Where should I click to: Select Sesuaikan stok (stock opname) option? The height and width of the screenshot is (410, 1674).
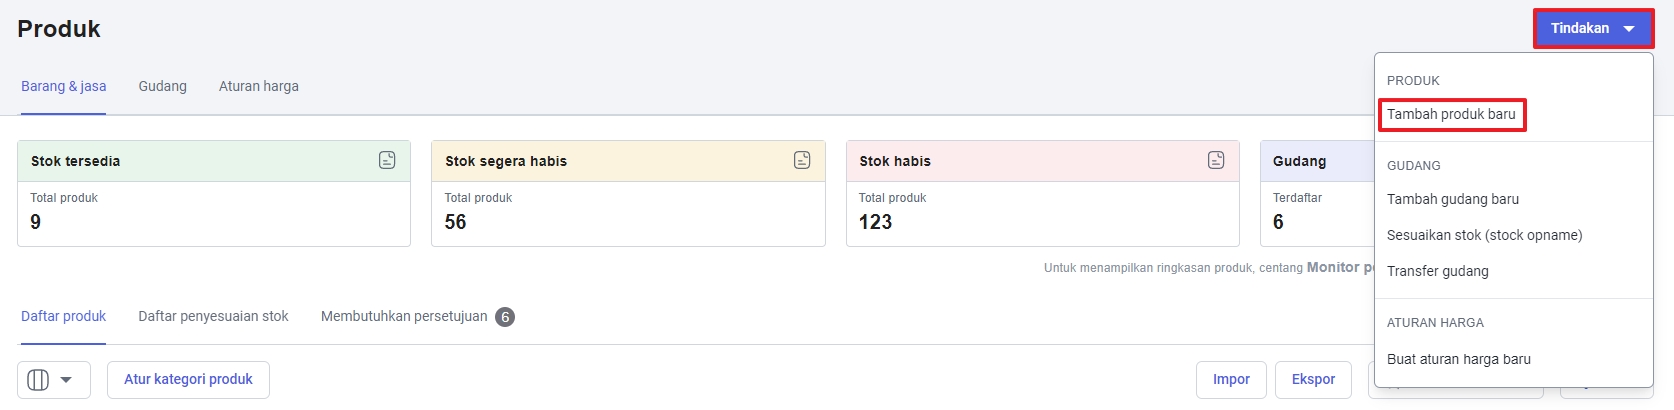coord(1484,235)
